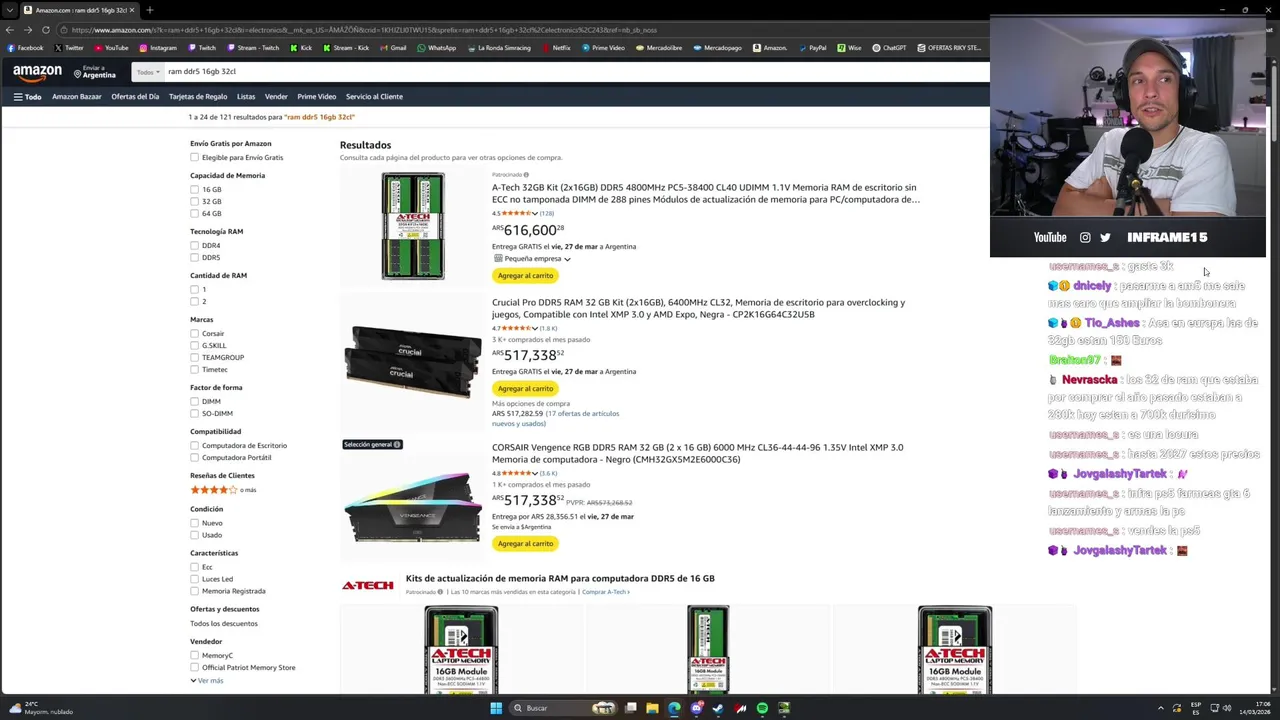Check the Luces Led feature filter
Image resolution: width=1280 pixels, height=720 pixels.
click(x=194, y=579)
